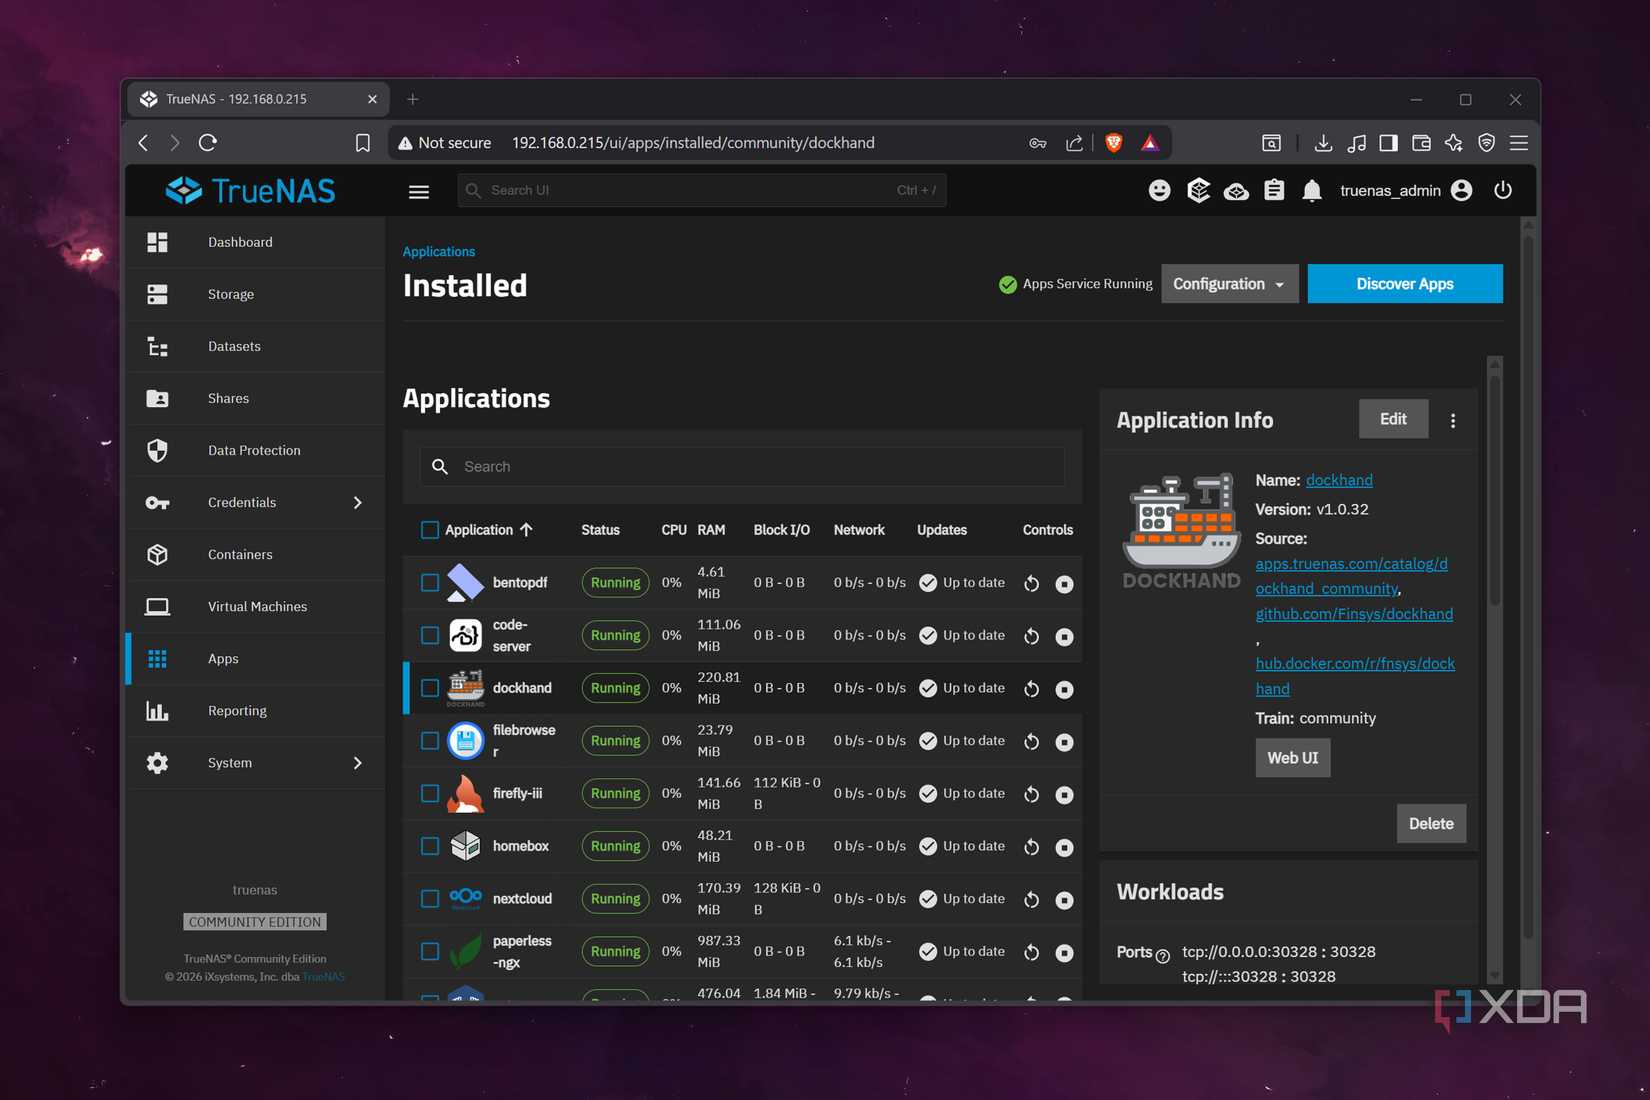
Task: Open a new browser tab
Action: (x=413, y=99)
